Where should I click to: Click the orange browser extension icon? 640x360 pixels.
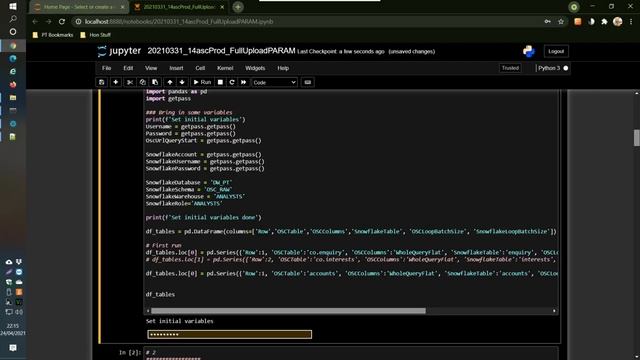tap(578, 22)
